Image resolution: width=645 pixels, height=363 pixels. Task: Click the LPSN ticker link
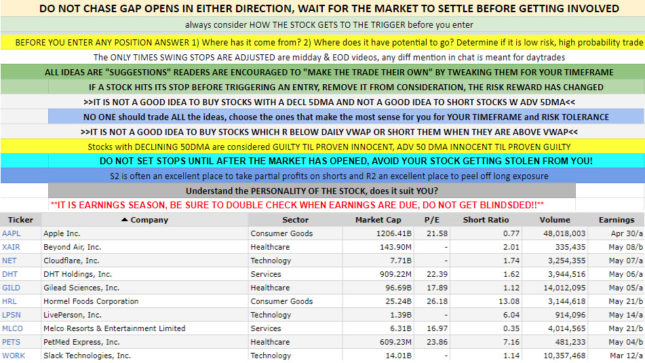(12, 315)
